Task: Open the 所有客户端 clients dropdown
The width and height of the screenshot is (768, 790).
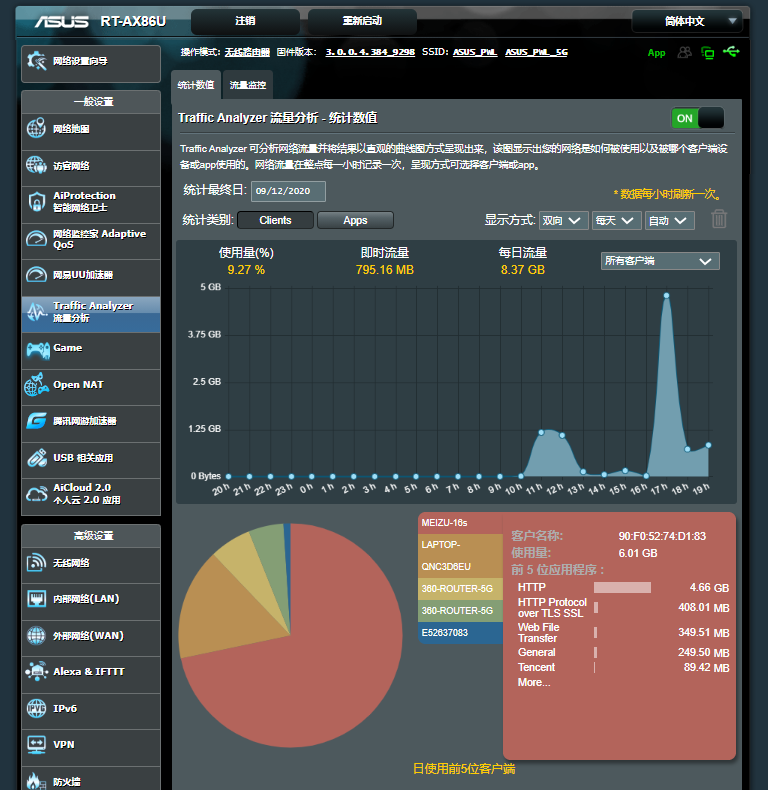Action: (660, 261)
